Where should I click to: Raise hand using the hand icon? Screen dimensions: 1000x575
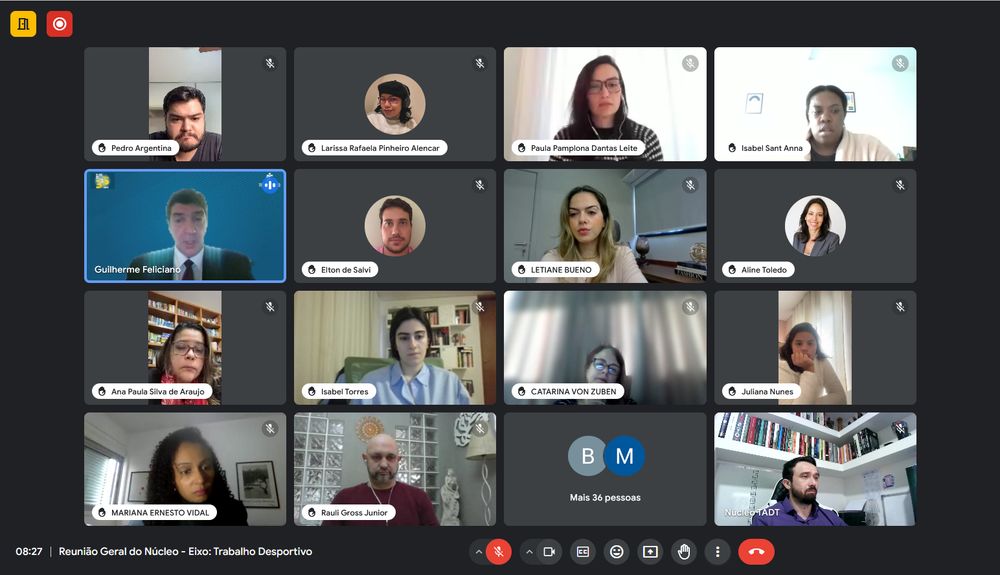pos(684,552)
